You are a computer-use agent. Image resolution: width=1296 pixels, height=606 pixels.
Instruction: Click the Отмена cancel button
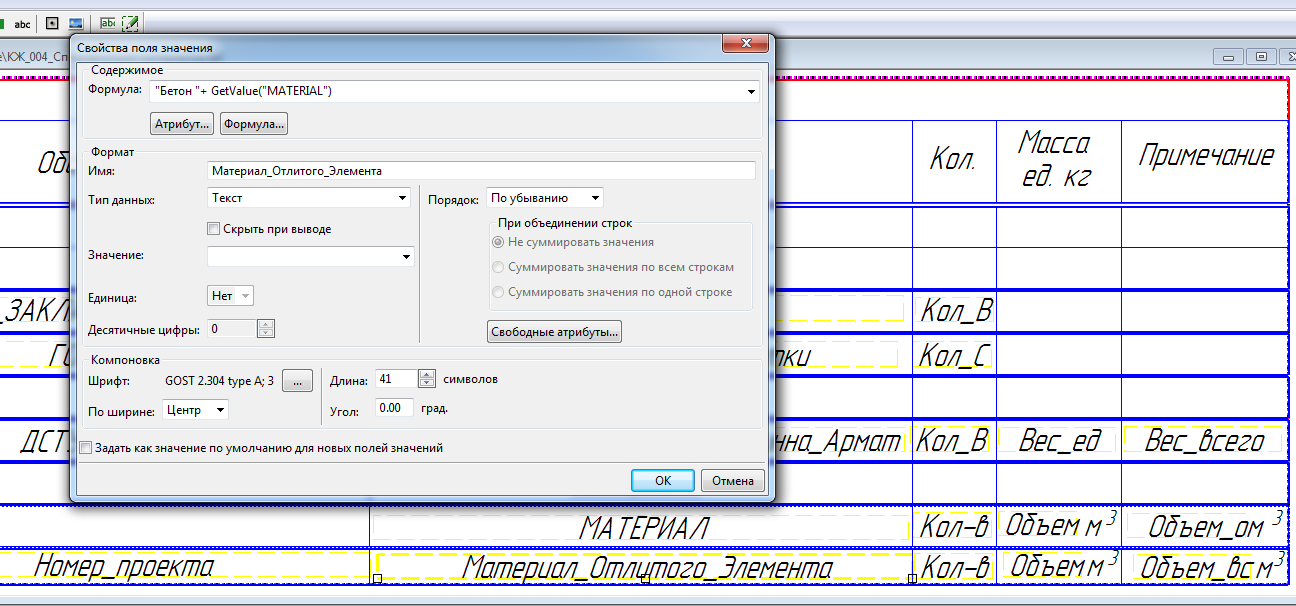point(733,481)
